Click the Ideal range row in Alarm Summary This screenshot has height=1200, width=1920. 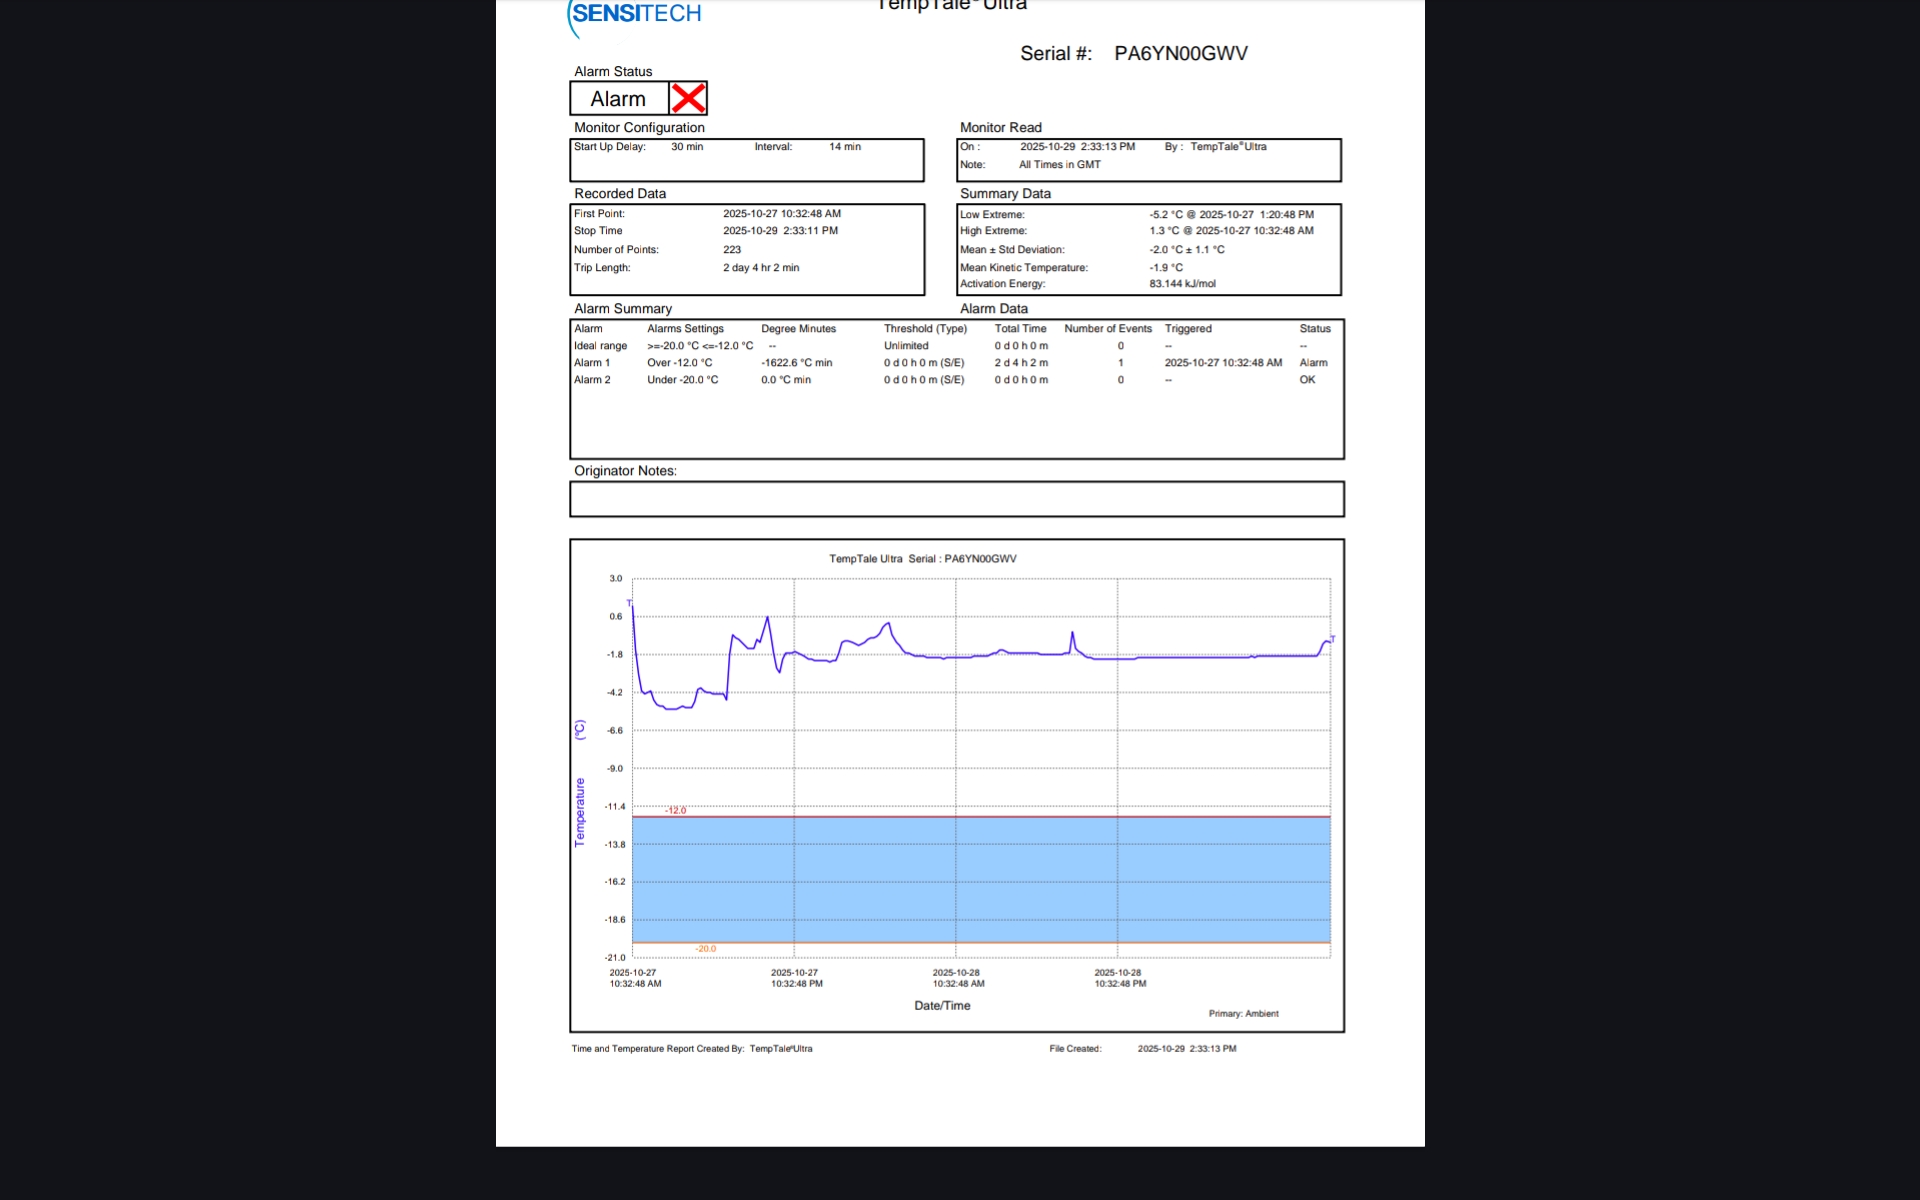(600, 346)
